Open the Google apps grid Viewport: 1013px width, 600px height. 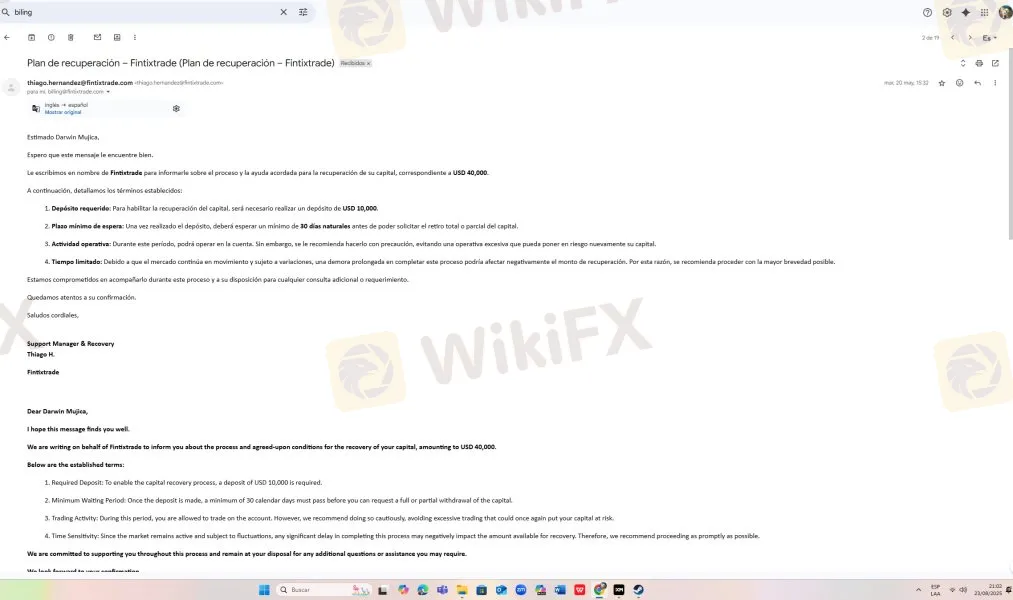[x=985, y=12]
